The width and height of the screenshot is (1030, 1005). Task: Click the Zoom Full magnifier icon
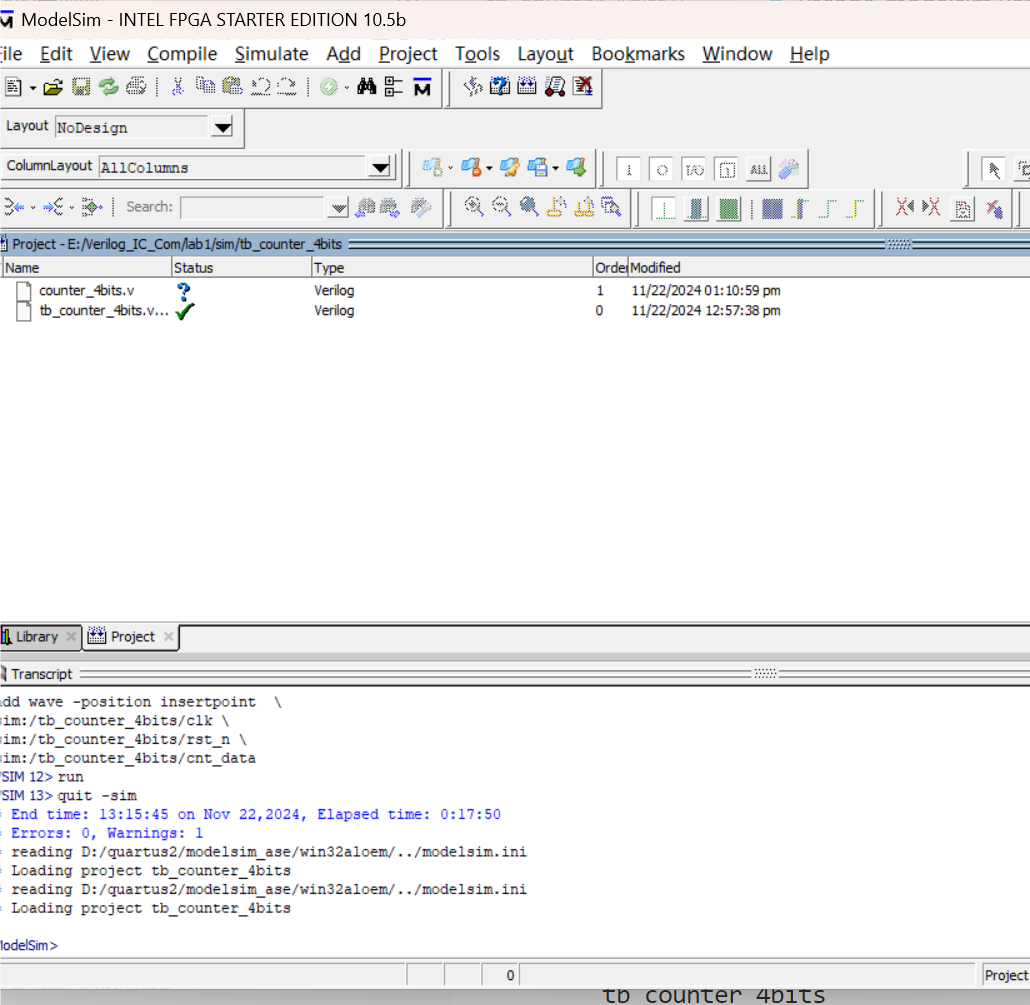pos(529,207)
